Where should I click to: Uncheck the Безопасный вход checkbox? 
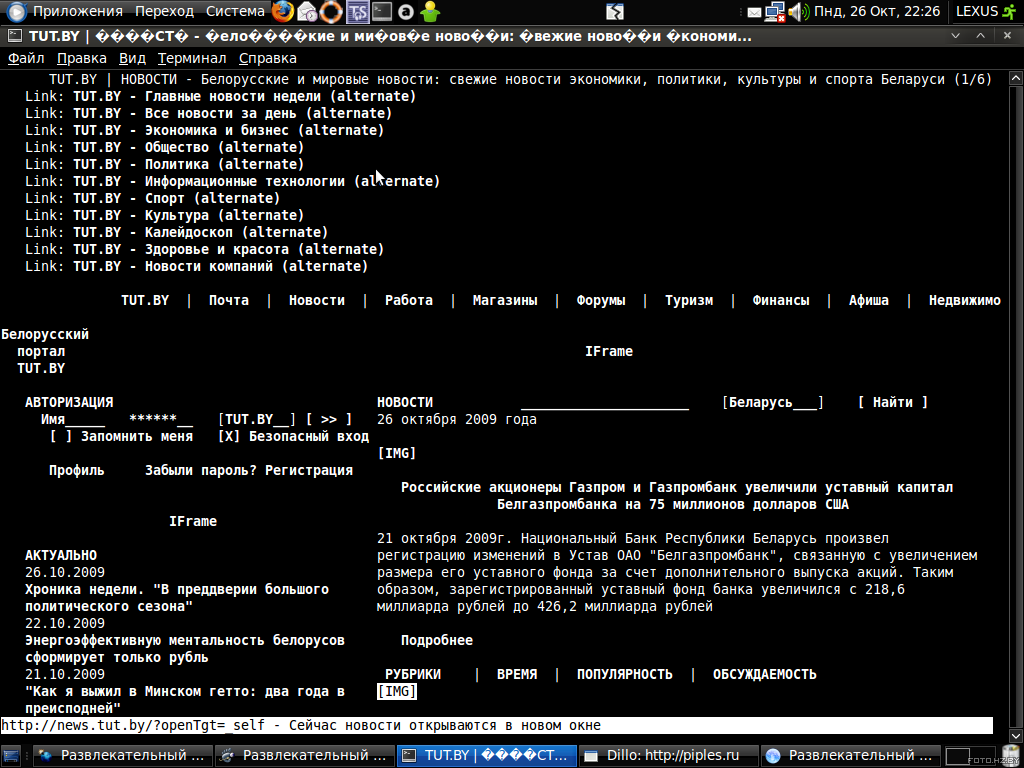point(229,436)
